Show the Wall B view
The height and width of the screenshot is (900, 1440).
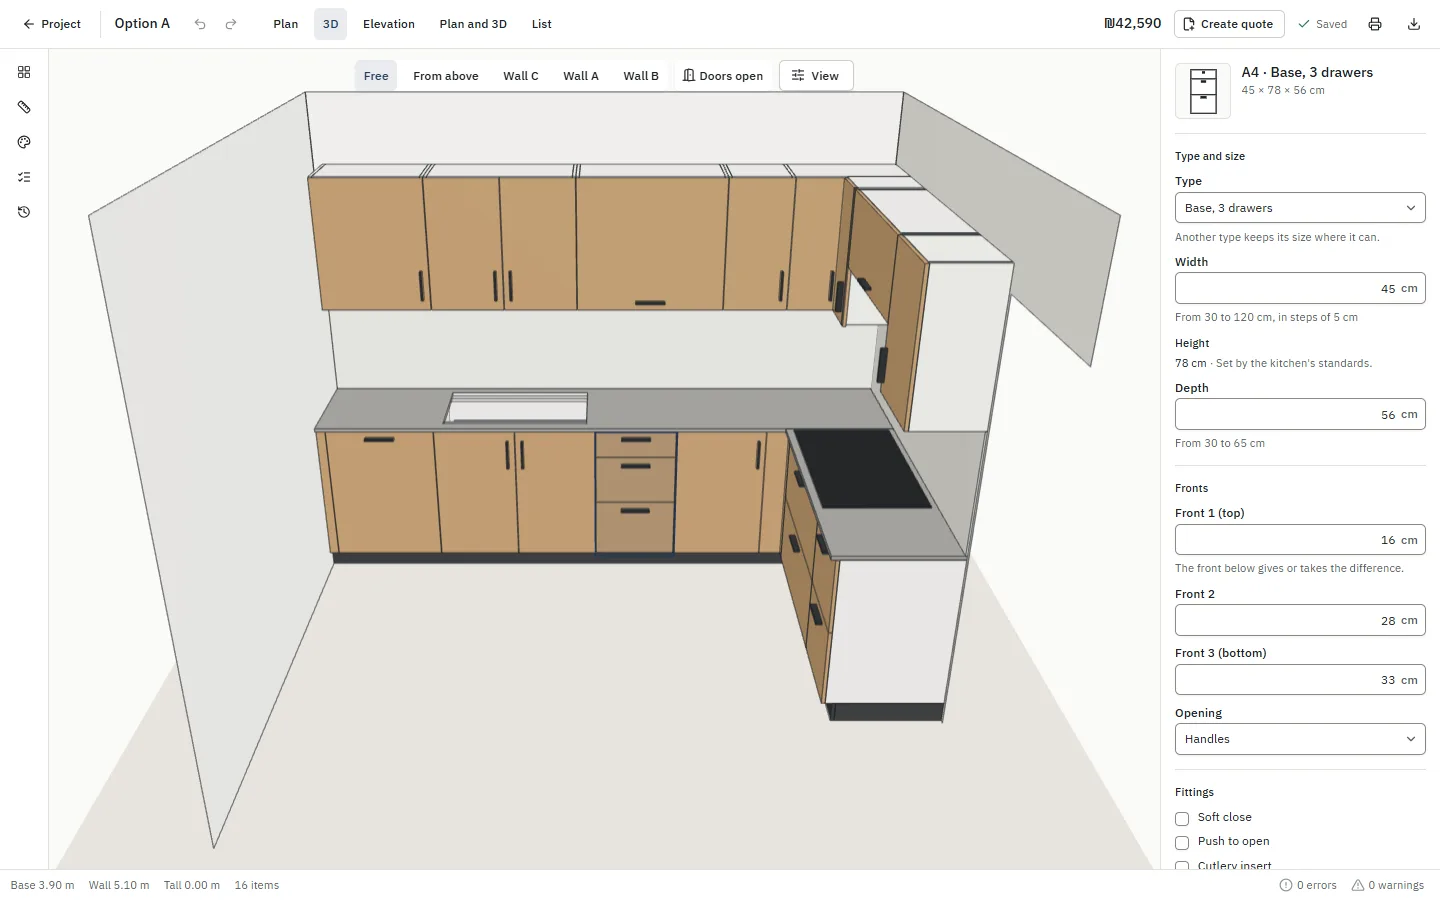click(641, 76)
